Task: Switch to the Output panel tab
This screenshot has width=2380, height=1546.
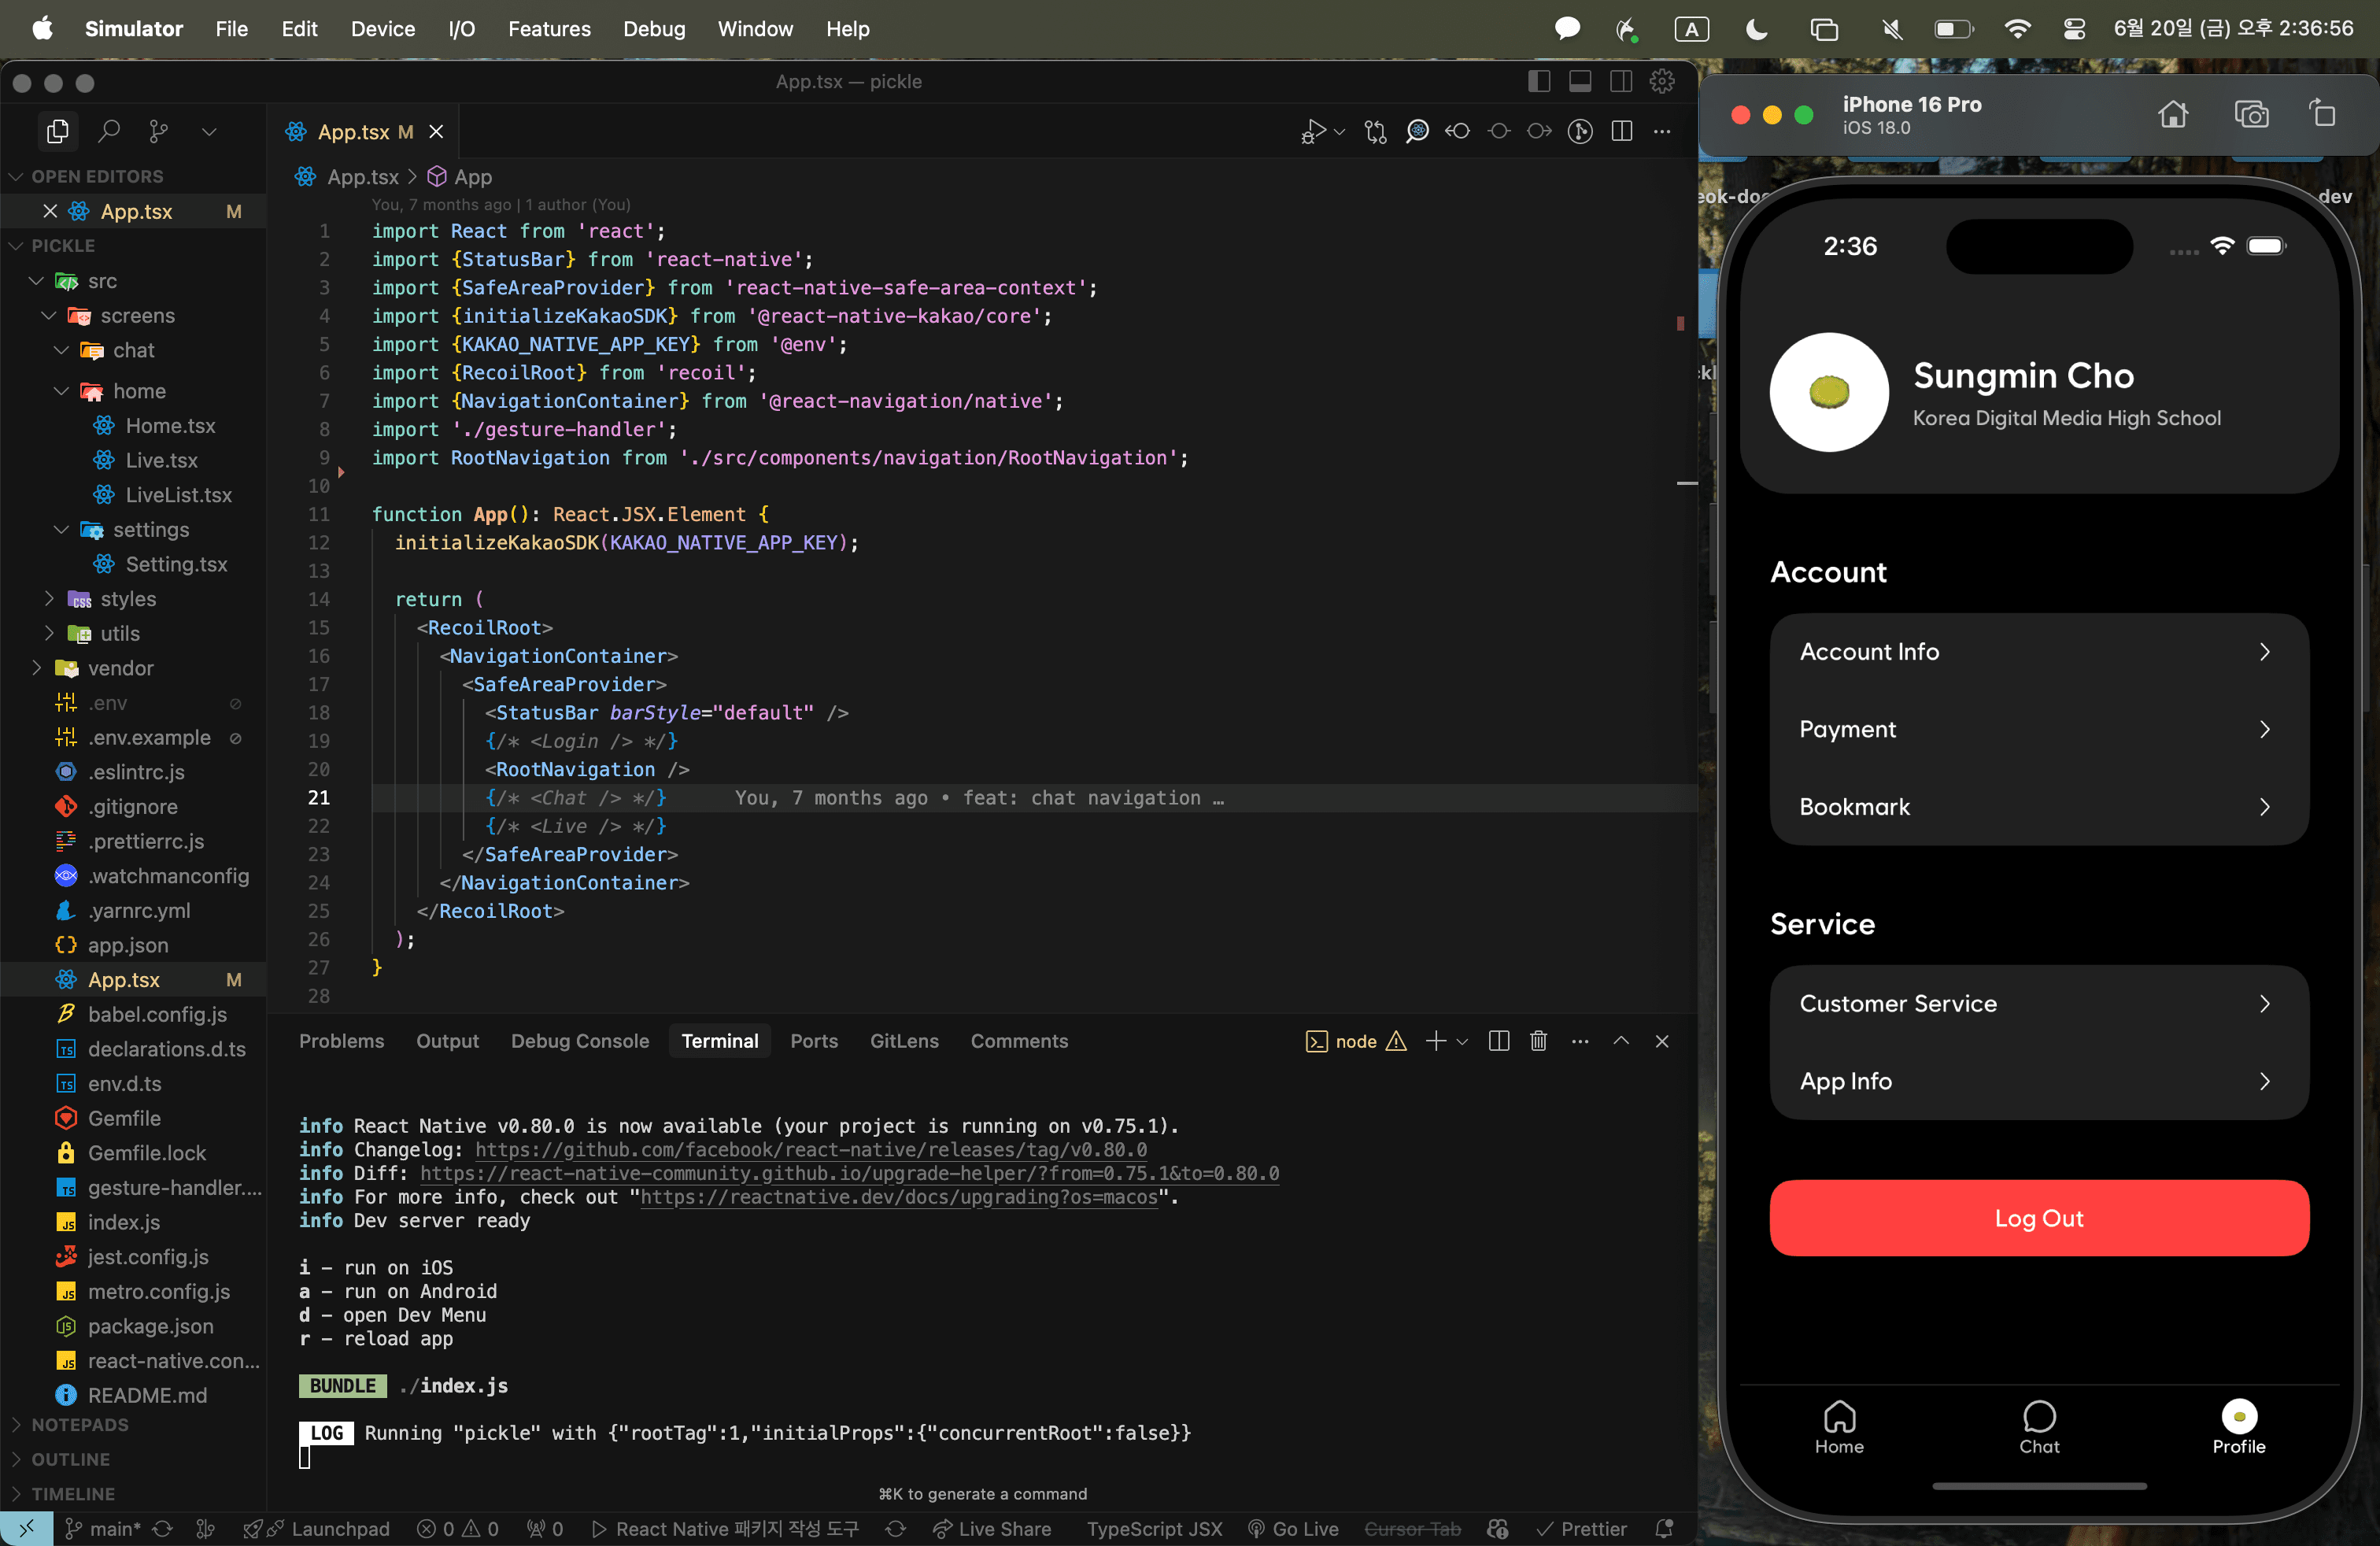Action: coord(447,1042)
